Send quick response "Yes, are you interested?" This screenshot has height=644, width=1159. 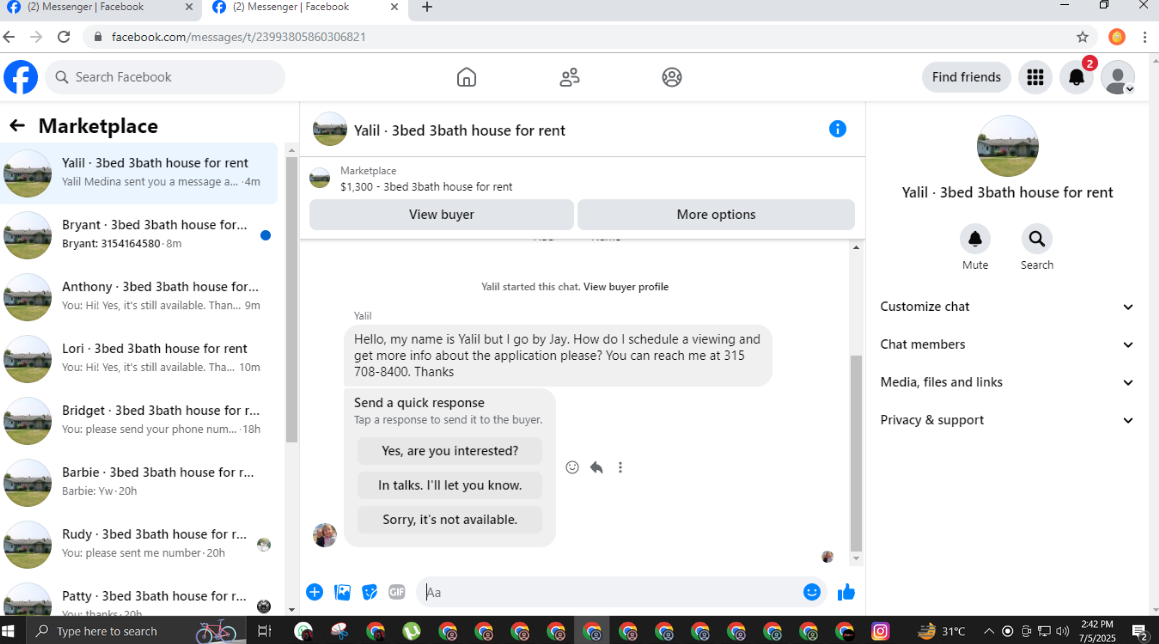tap(449, 450)
